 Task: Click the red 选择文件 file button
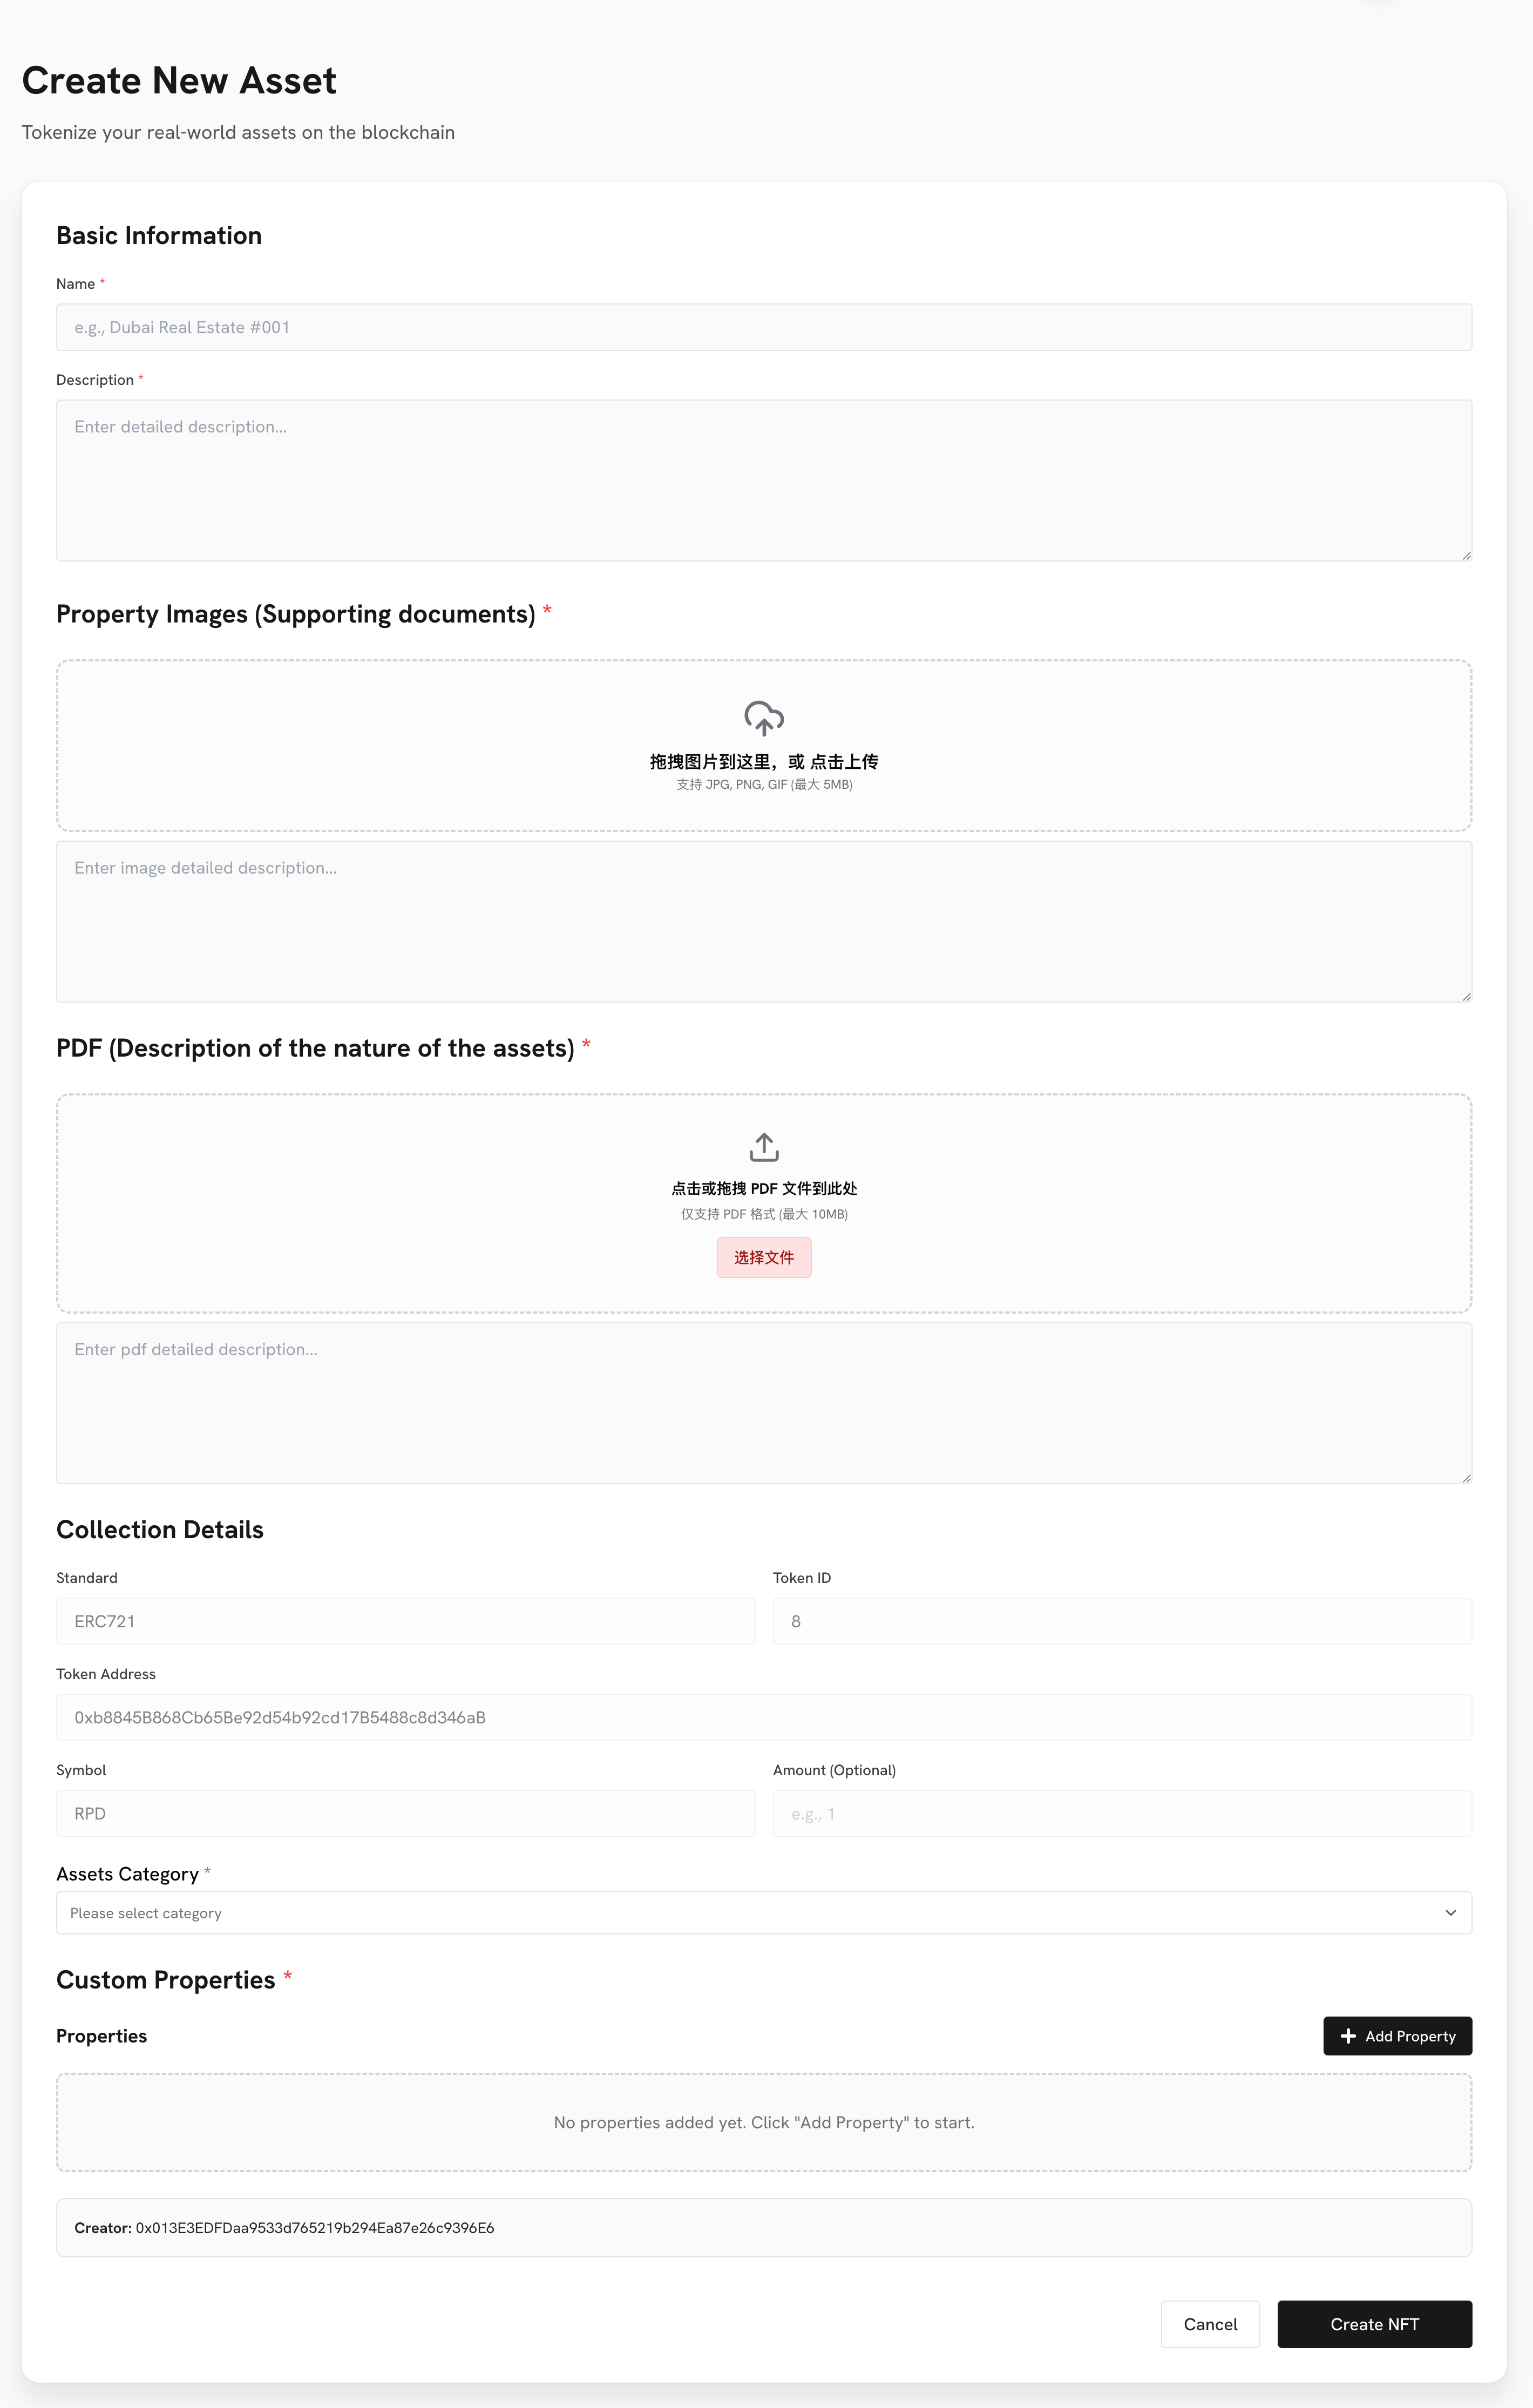(x=764, y=1257)
